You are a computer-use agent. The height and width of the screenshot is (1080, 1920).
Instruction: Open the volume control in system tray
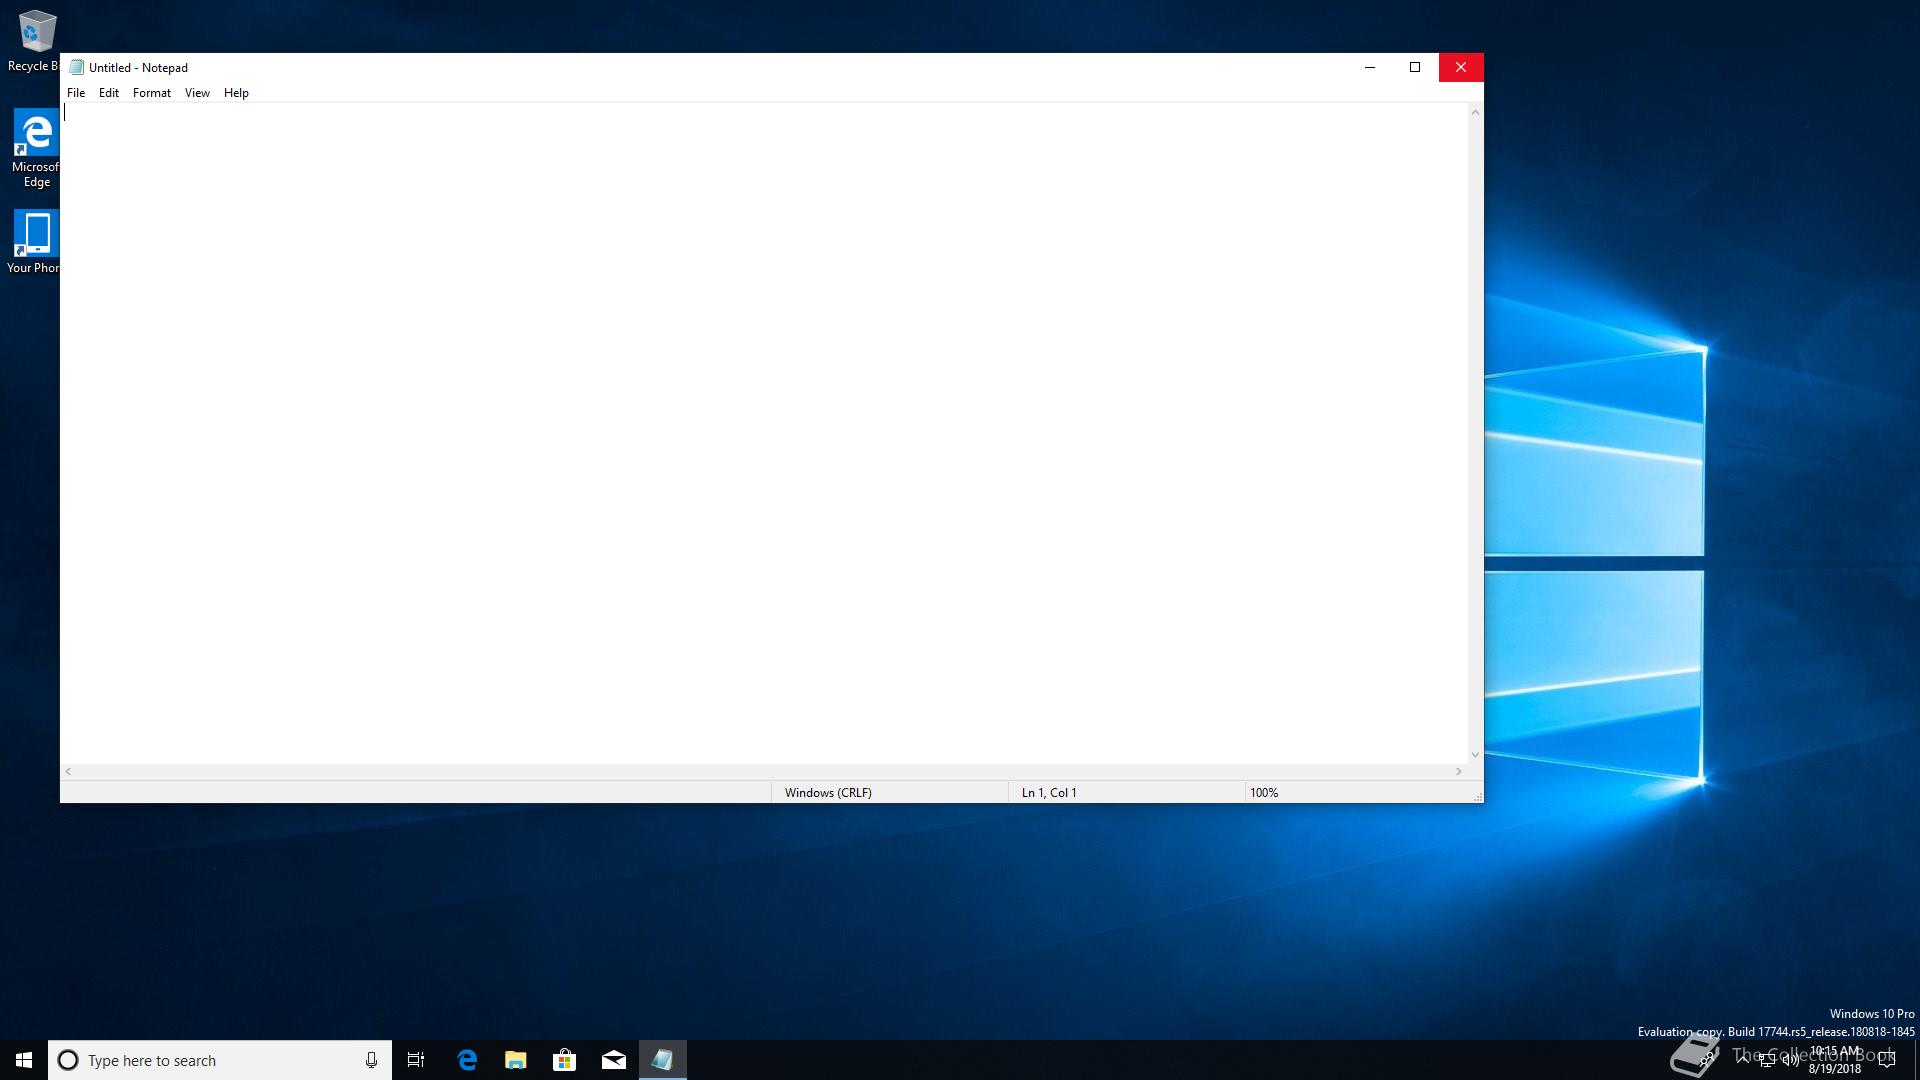(1791, 1060)
